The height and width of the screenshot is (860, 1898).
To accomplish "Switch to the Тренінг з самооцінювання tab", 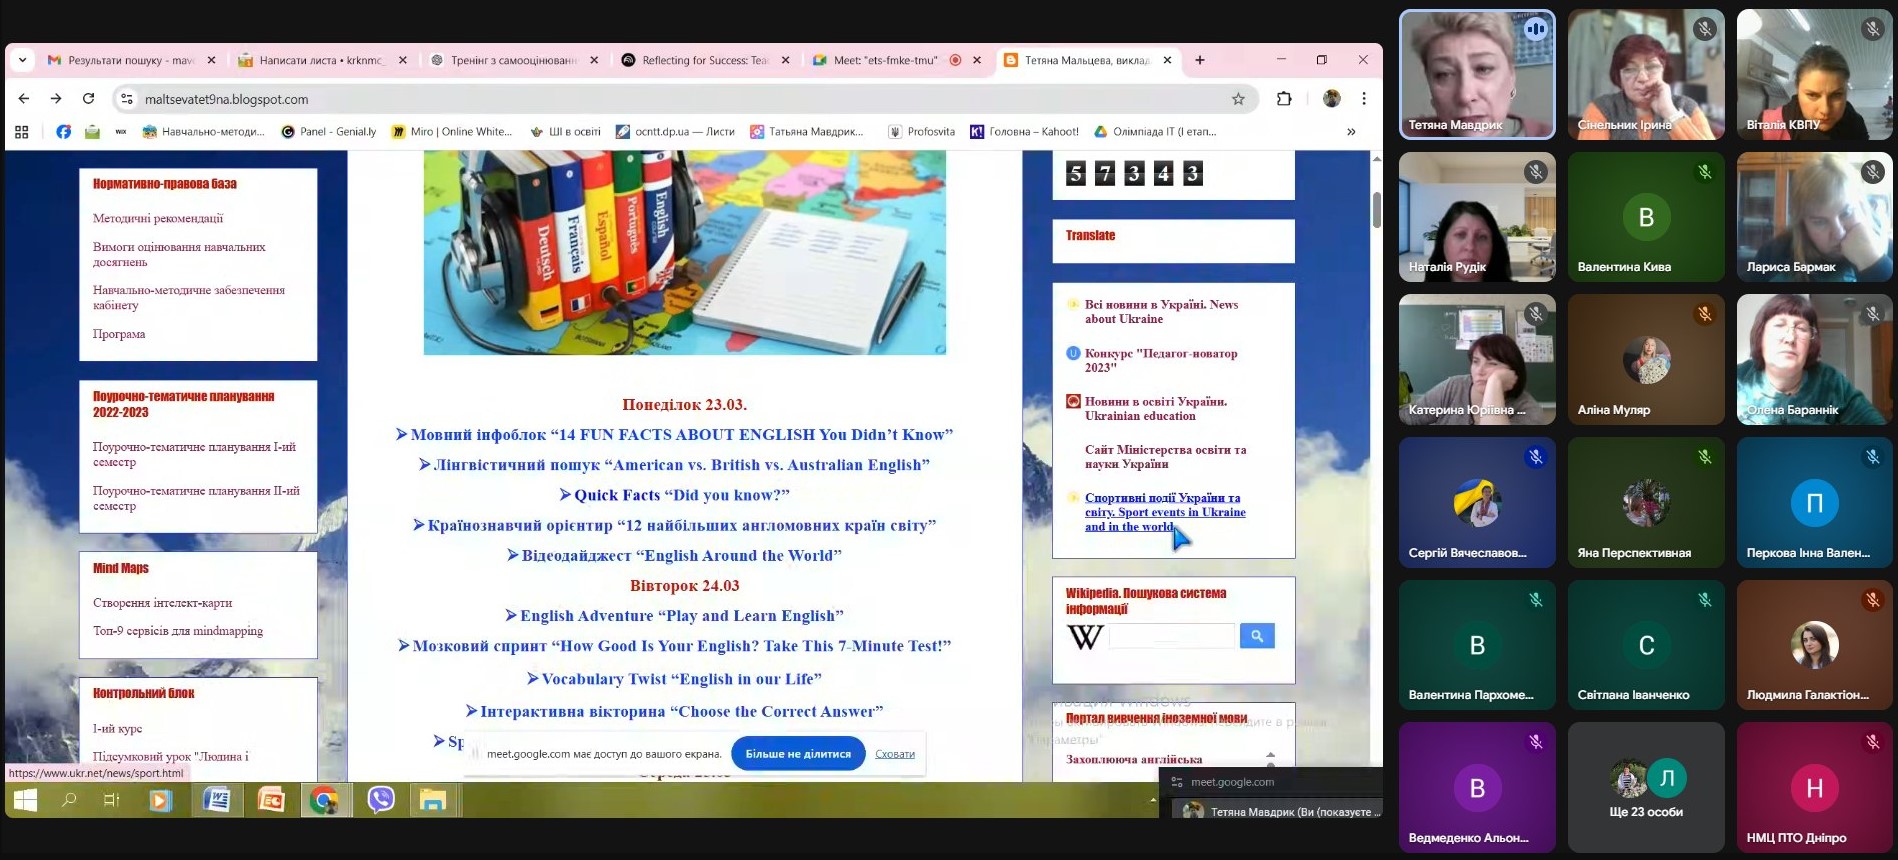I will [x=513, y=60].
